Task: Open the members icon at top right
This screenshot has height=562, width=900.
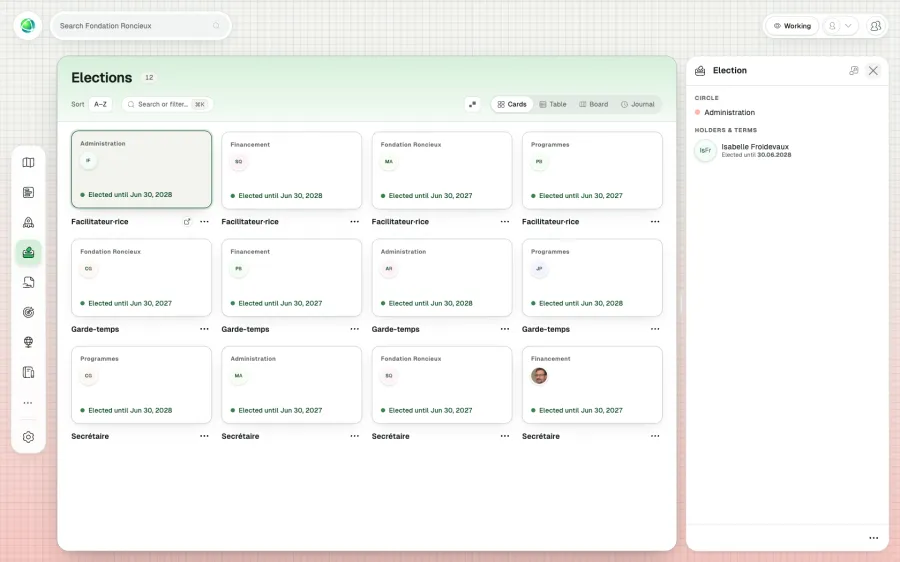Action: [x=875, y=26]
